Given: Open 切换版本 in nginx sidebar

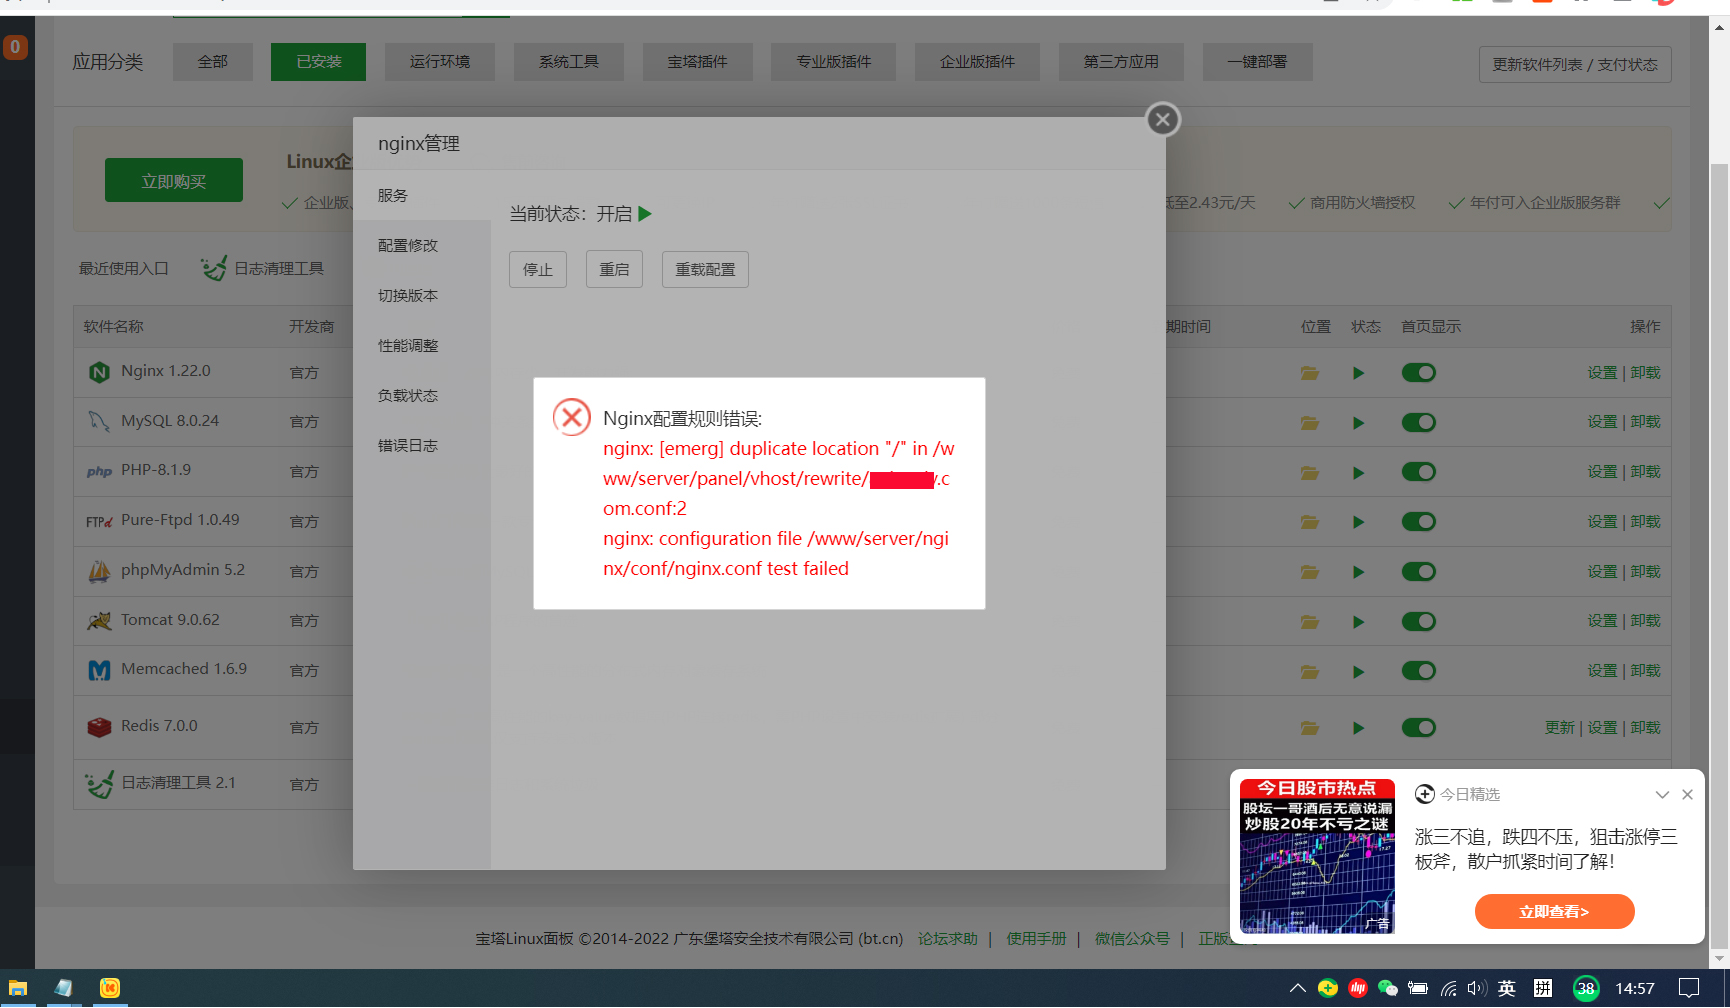Looking at the screenshot, I should click(x=421, y=296).
